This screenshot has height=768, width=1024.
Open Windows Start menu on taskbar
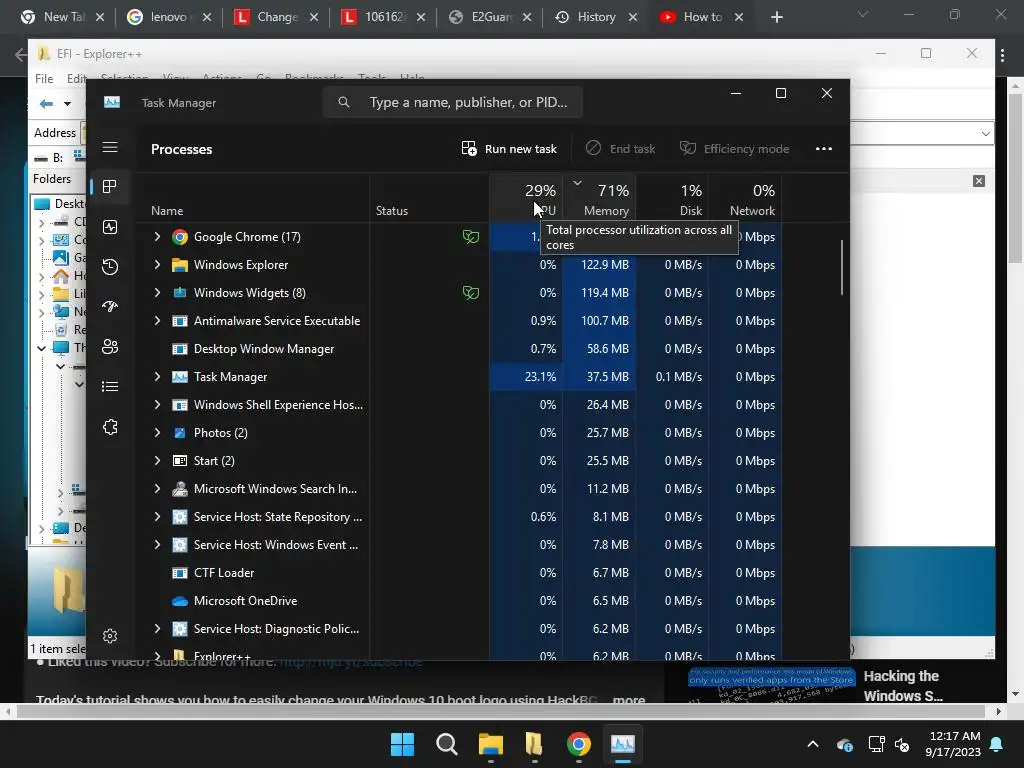(x=402, y=744)
